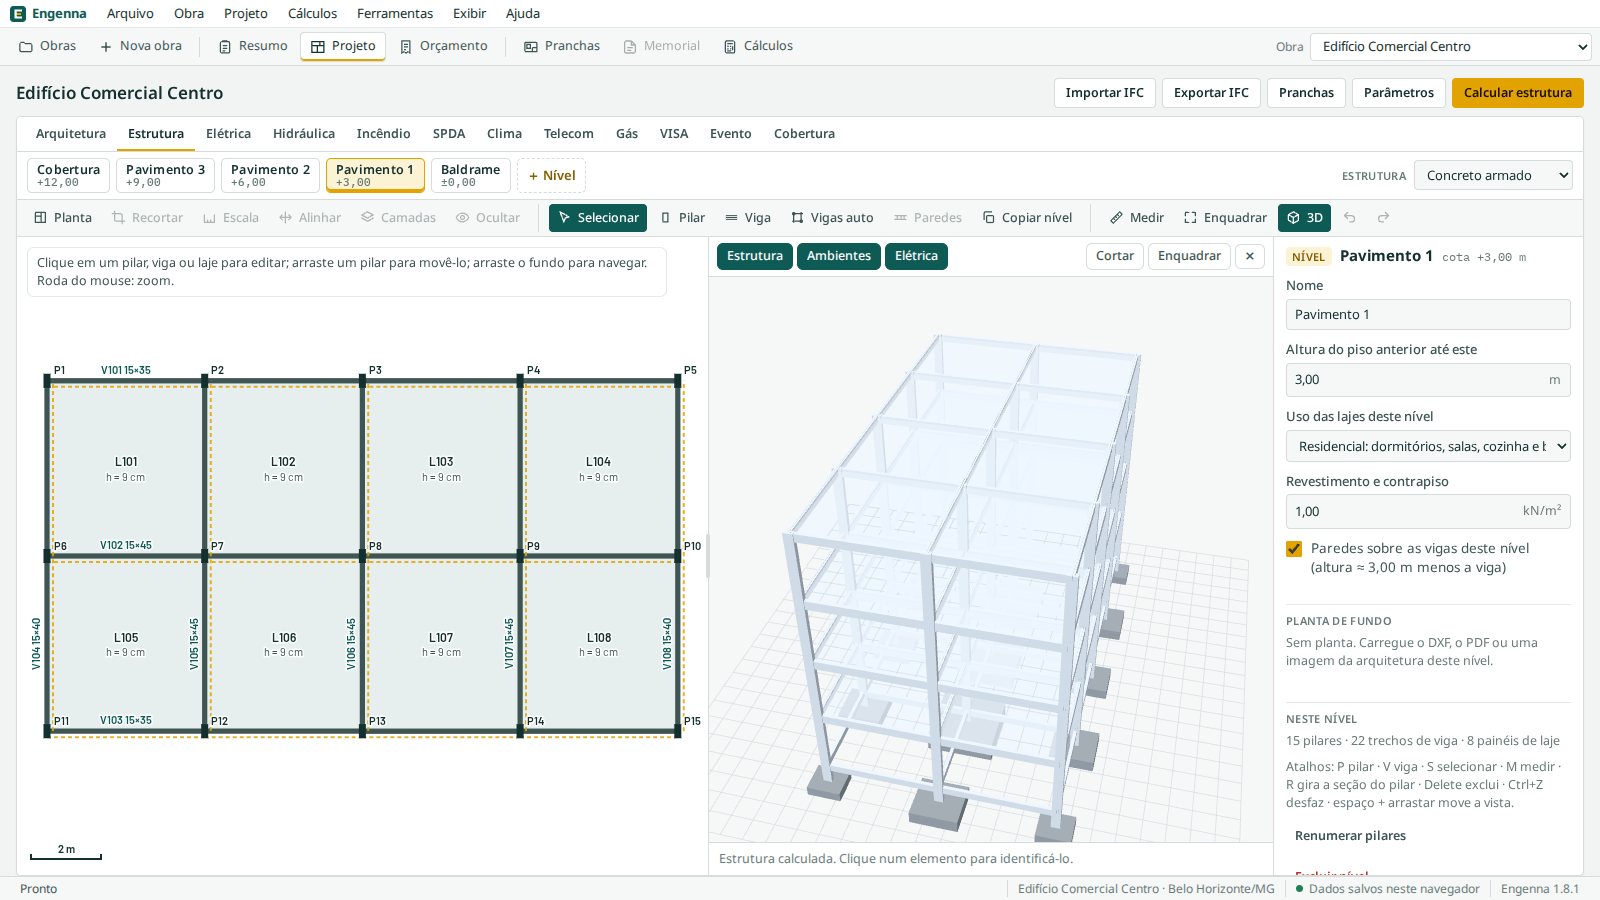Screen dimensions: 1600x900
Task: Edit the Nome field
Action: tap(1428, 315)
